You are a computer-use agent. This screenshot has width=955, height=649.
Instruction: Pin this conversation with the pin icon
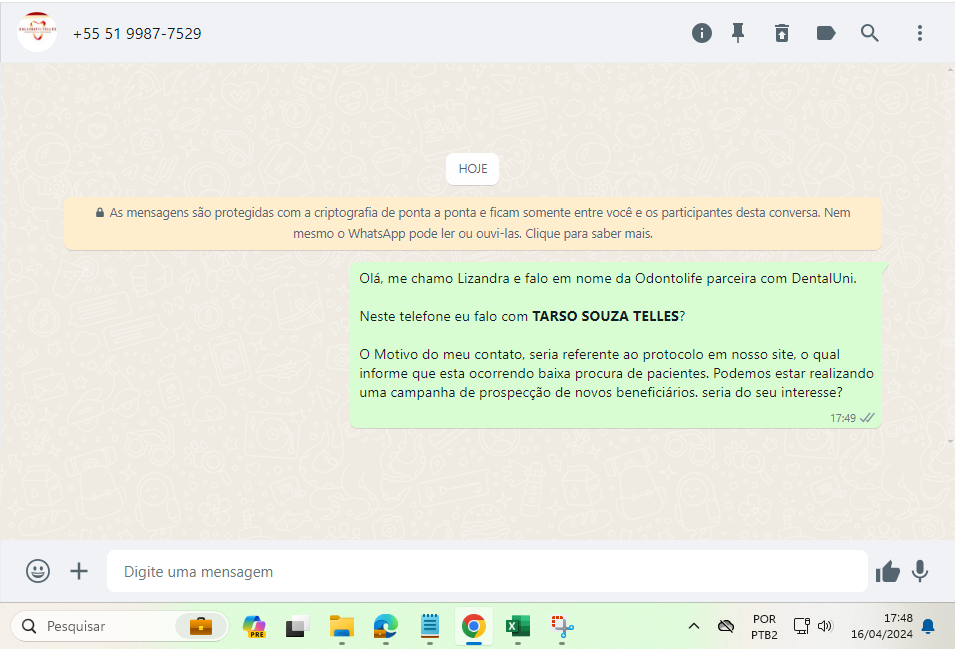click(738, 33)
